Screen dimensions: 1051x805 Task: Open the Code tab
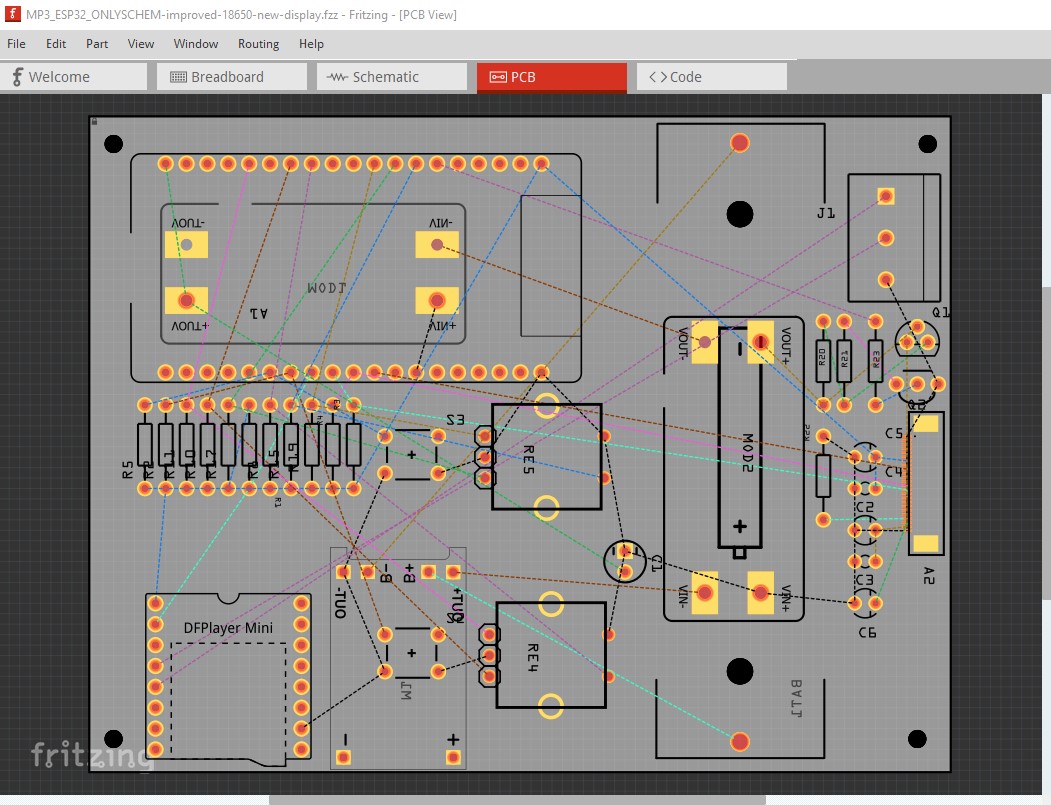(710, 77)
